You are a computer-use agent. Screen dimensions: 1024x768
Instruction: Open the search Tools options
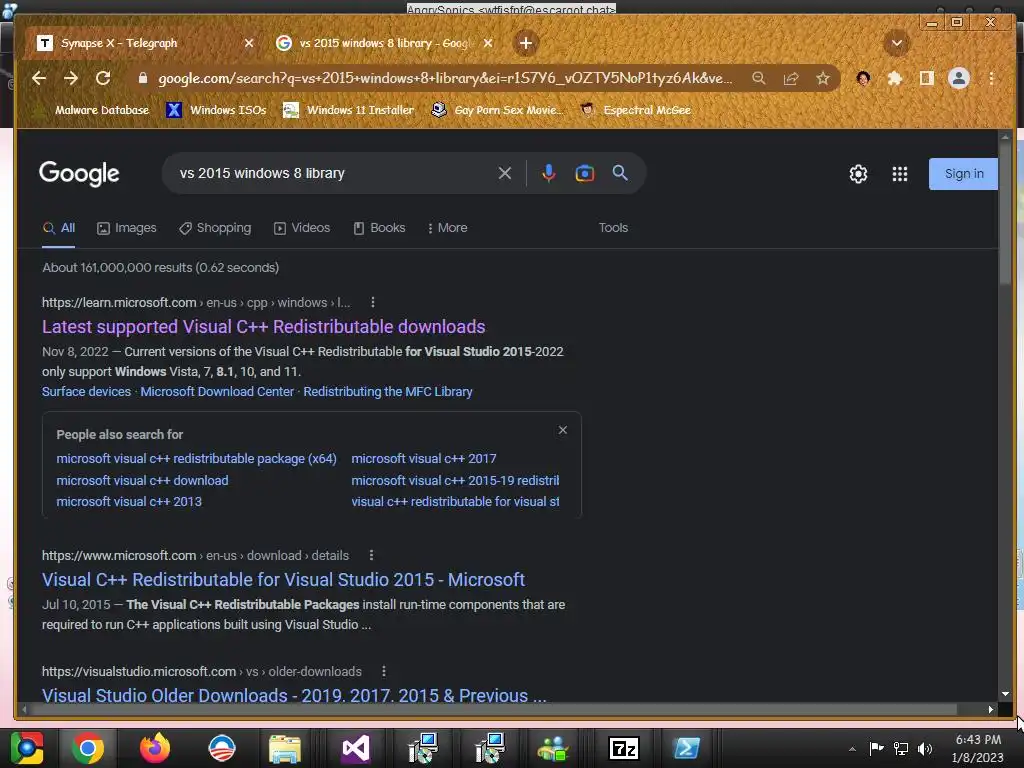coord(613,228)
